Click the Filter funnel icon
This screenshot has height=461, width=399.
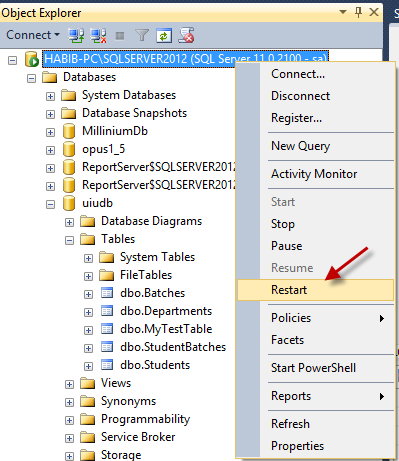(142, 35)
